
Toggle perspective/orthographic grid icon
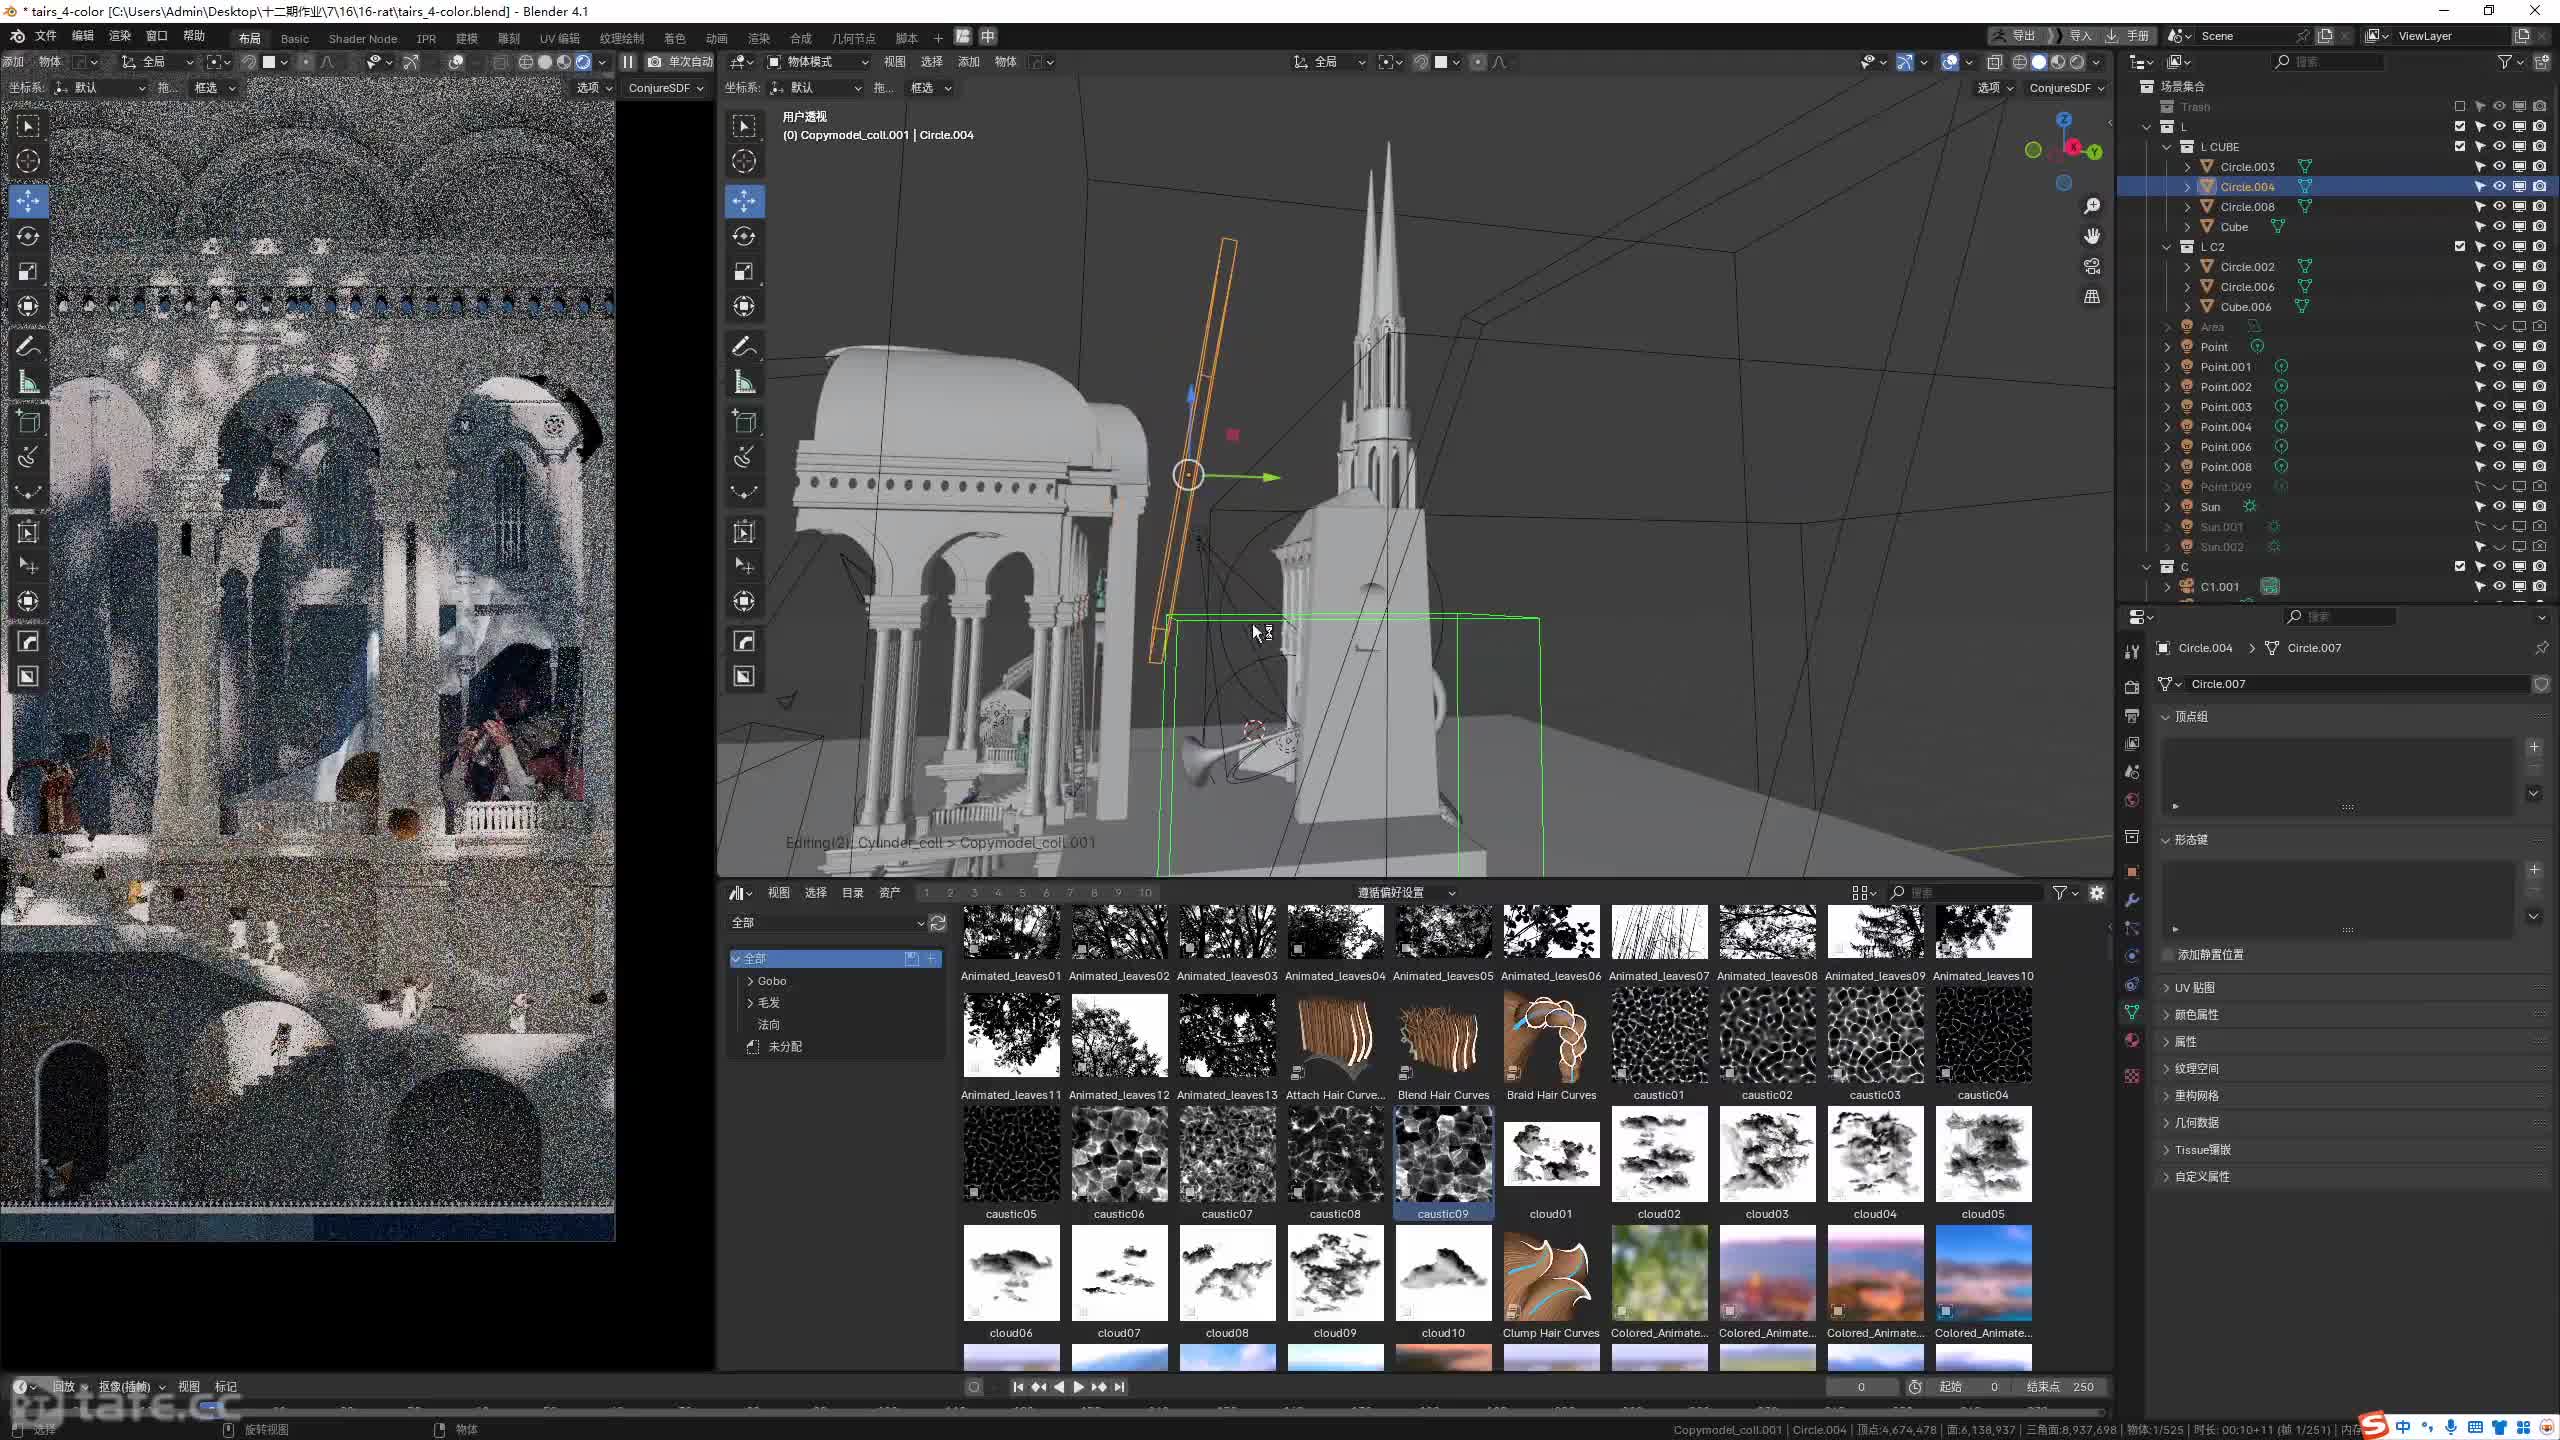2092,297
